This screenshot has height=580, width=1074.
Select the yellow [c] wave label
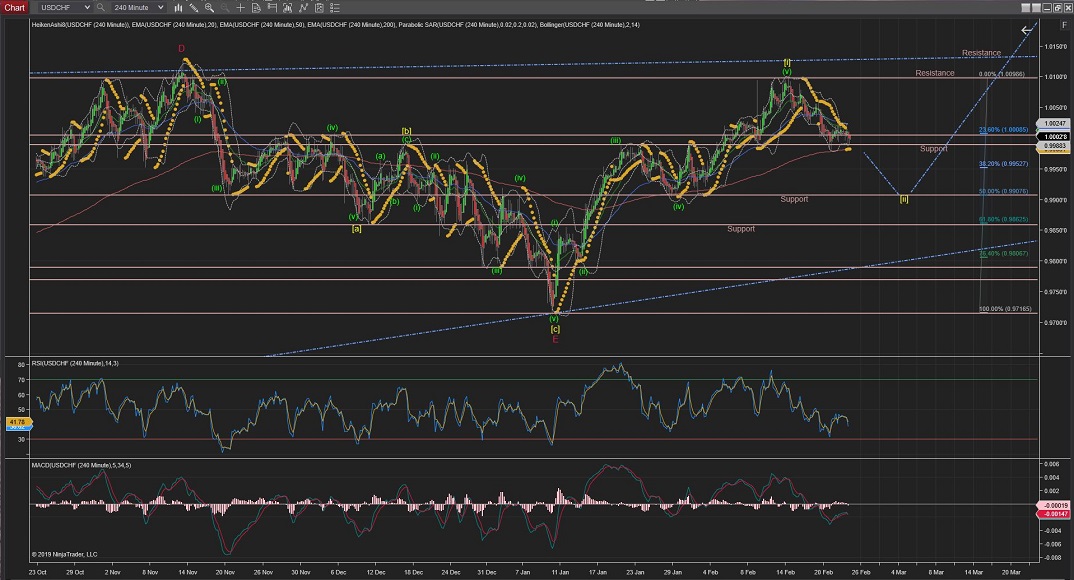tap(555, 329)
